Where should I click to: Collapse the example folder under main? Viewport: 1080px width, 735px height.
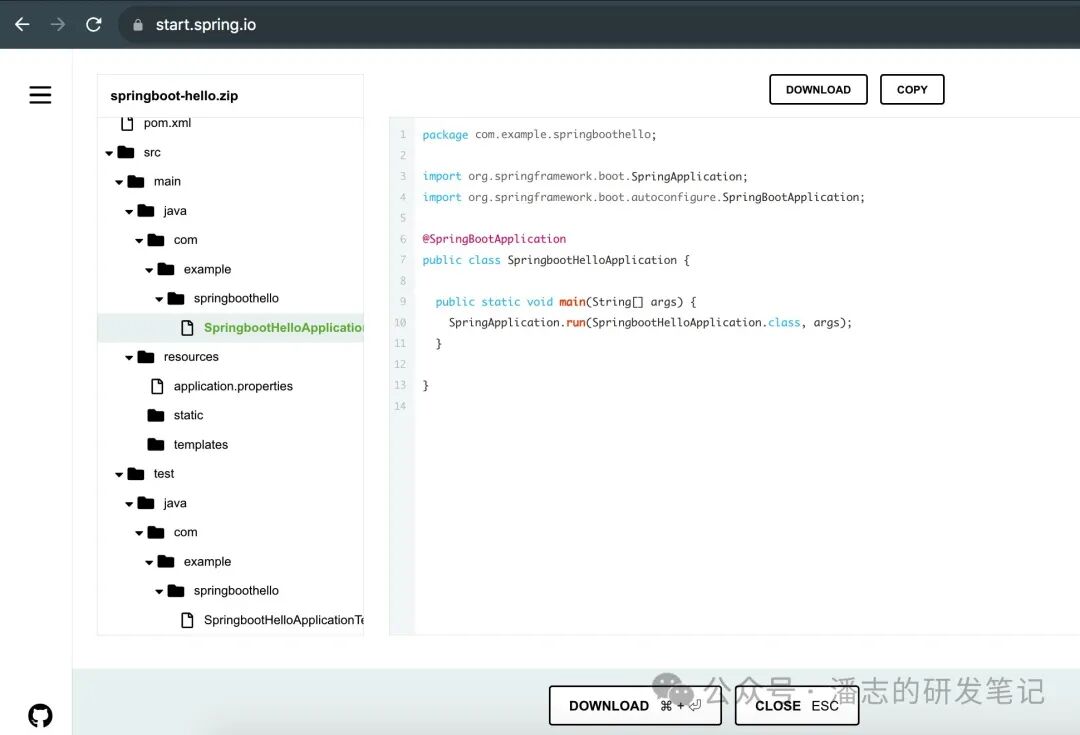pyautogui.click(x=149, y=270)
